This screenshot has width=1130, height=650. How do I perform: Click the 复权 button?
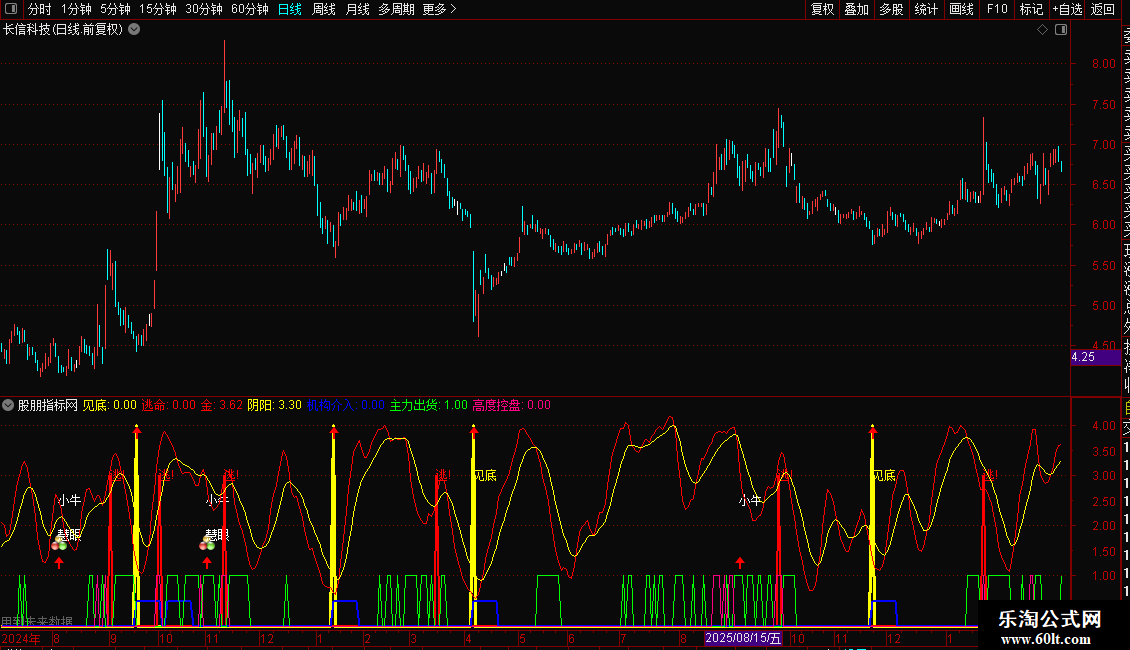(x=822, y=9)
